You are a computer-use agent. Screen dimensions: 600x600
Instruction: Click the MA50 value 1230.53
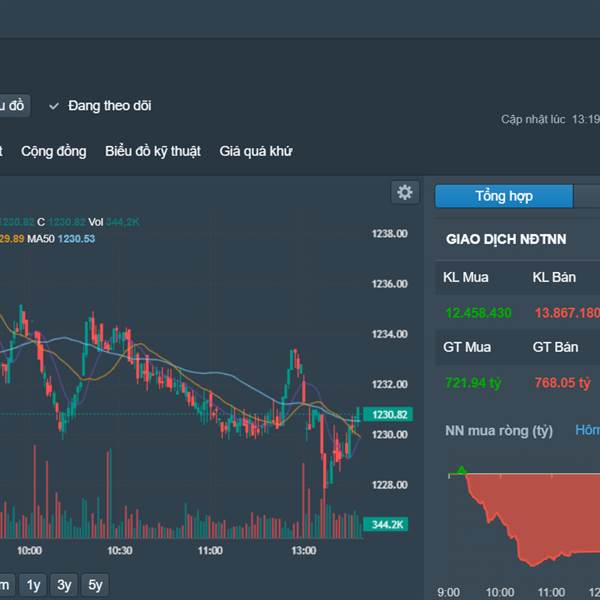[x=77, y=239]
